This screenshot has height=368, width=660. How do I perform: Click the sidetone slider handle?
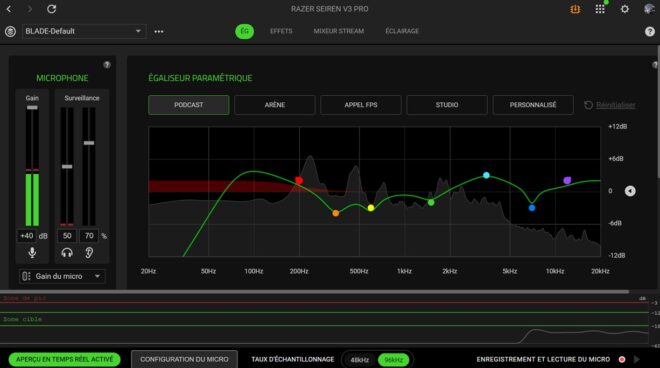coord(89,143)
